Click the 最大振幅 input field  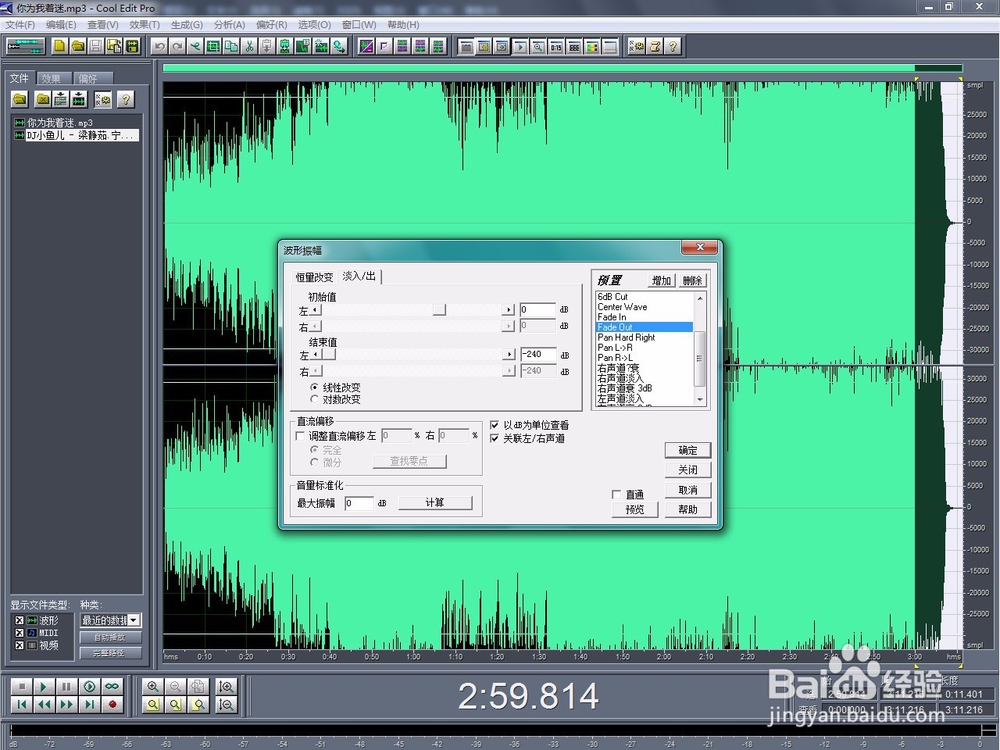[x=359, y=503]
